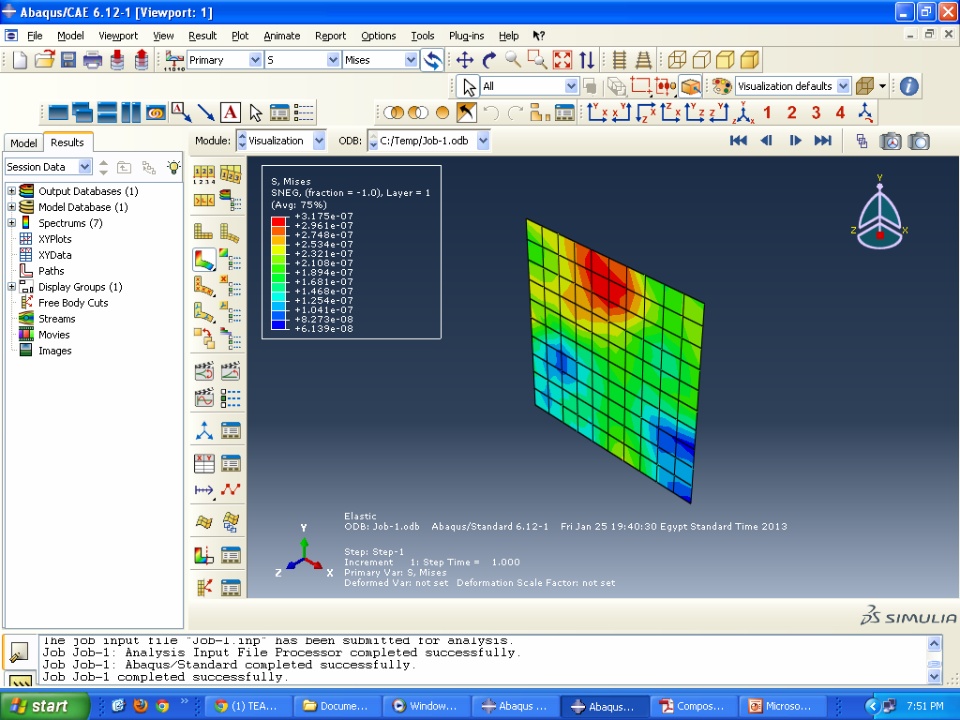Select custom view 3

(816, 113)
